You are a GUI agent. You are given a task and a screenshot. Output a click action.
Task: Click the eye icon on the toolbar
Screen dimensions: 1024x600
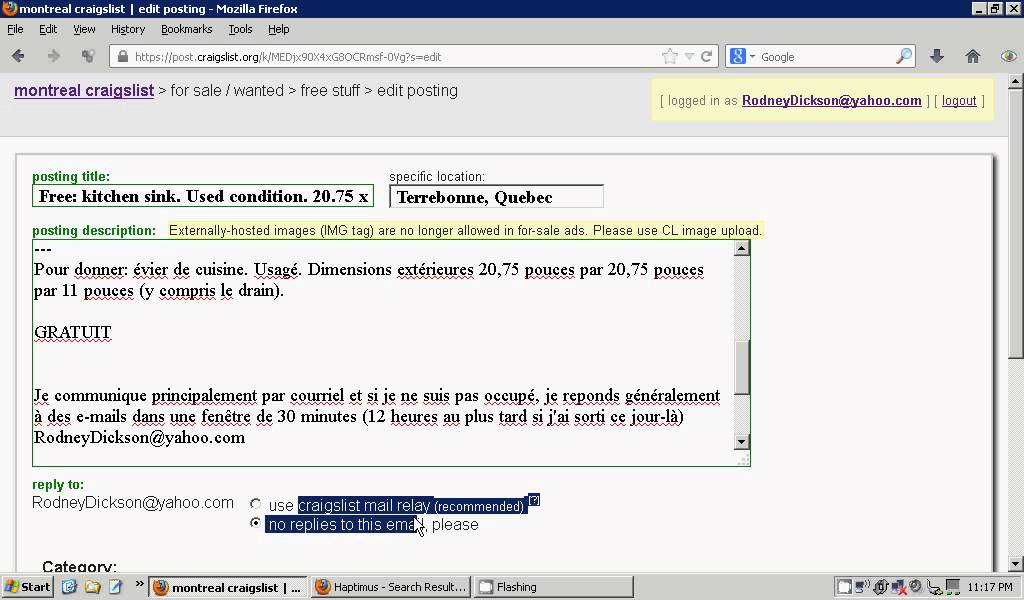(1009, 56)
